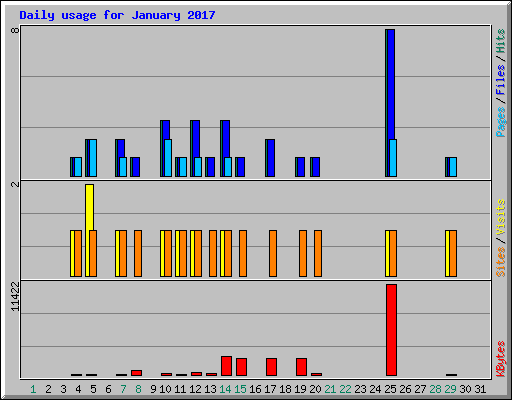Select the orange Sites bar for day 19
Image resolution: width=512 pixels, height=400 pixels.
tap(303, 253)
